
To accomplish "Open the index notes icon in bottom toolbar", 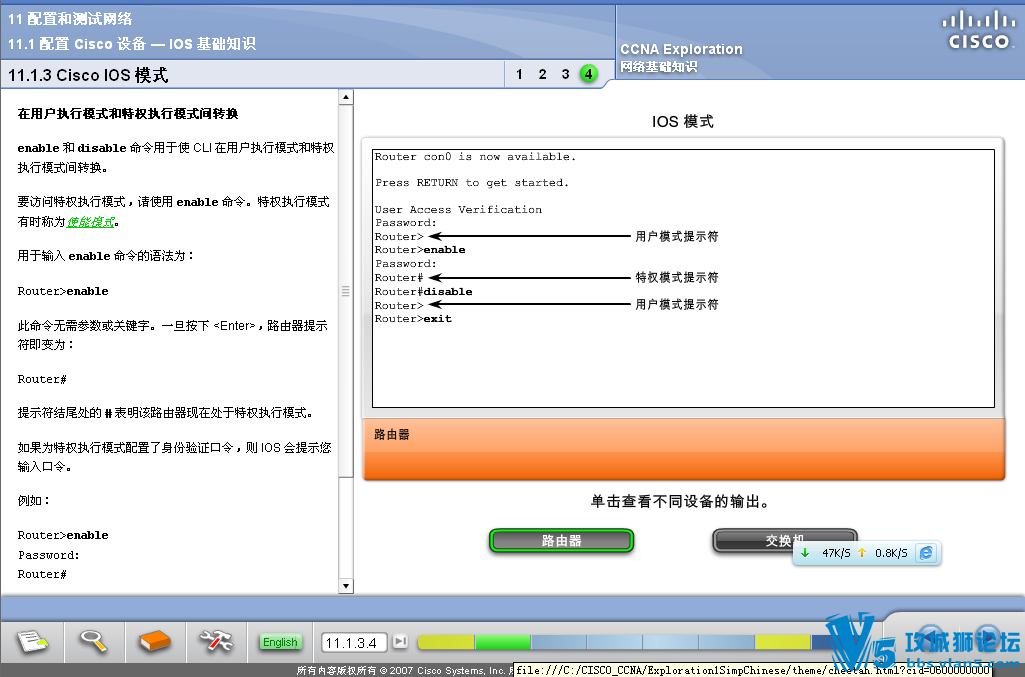I will click(x=32, y=641).
